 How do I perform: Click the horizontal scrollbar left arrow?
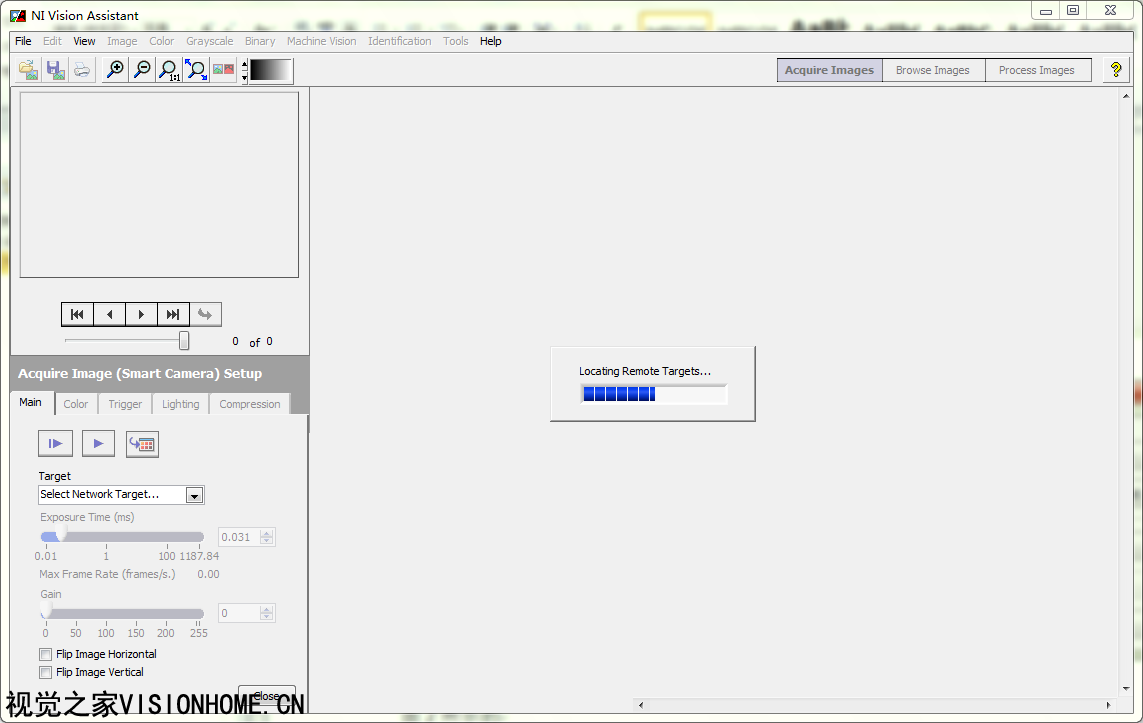[x=641, y=705]
